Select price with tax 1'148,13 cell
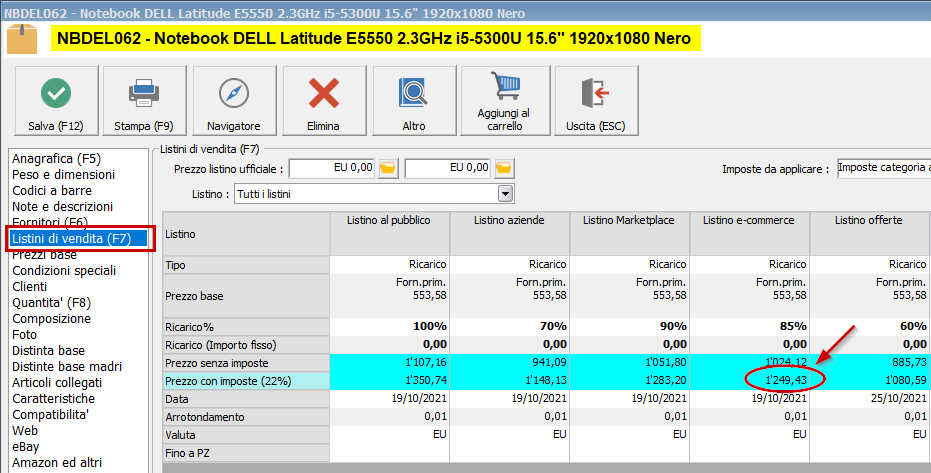This screenshot has height=473, width=931. [x=509, y=381]
